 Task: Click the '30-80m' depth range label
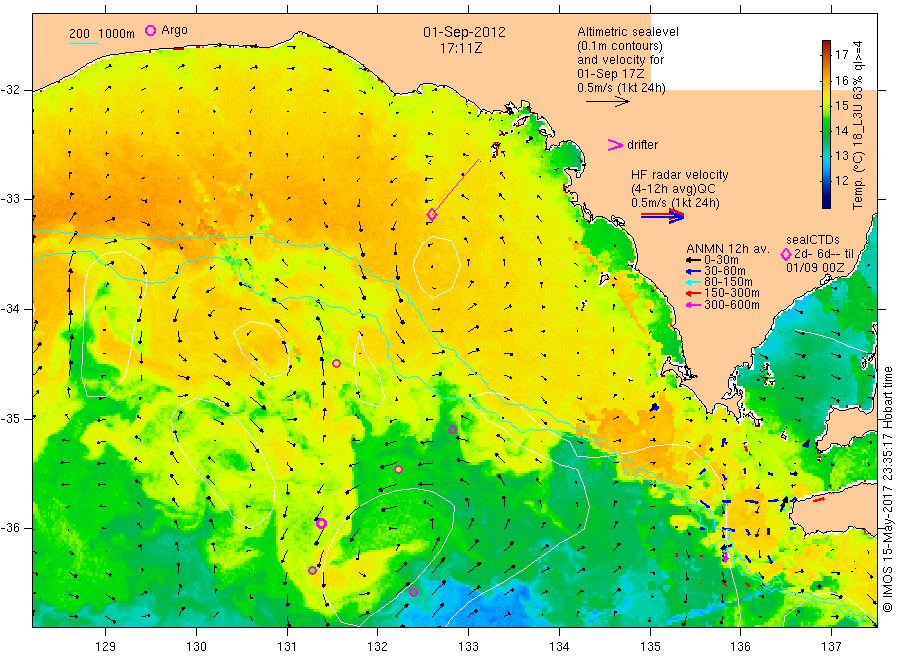click(725, 271)
